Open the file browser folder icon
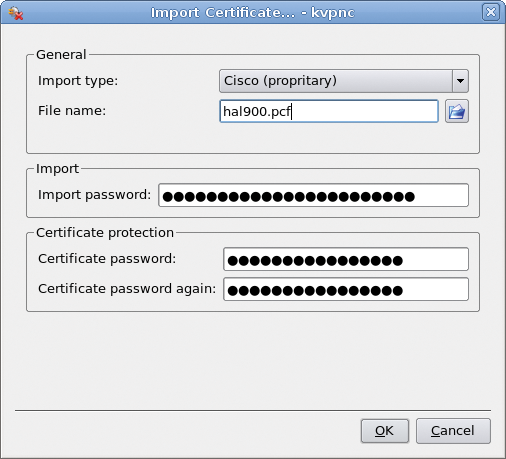This screenshot has height=459, width=506. (x=457, y=111)
